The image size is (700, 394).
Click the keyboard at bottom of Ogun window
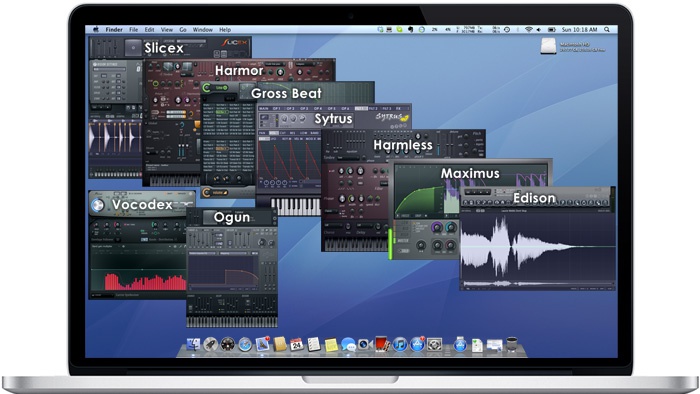(x=232, y=322)
